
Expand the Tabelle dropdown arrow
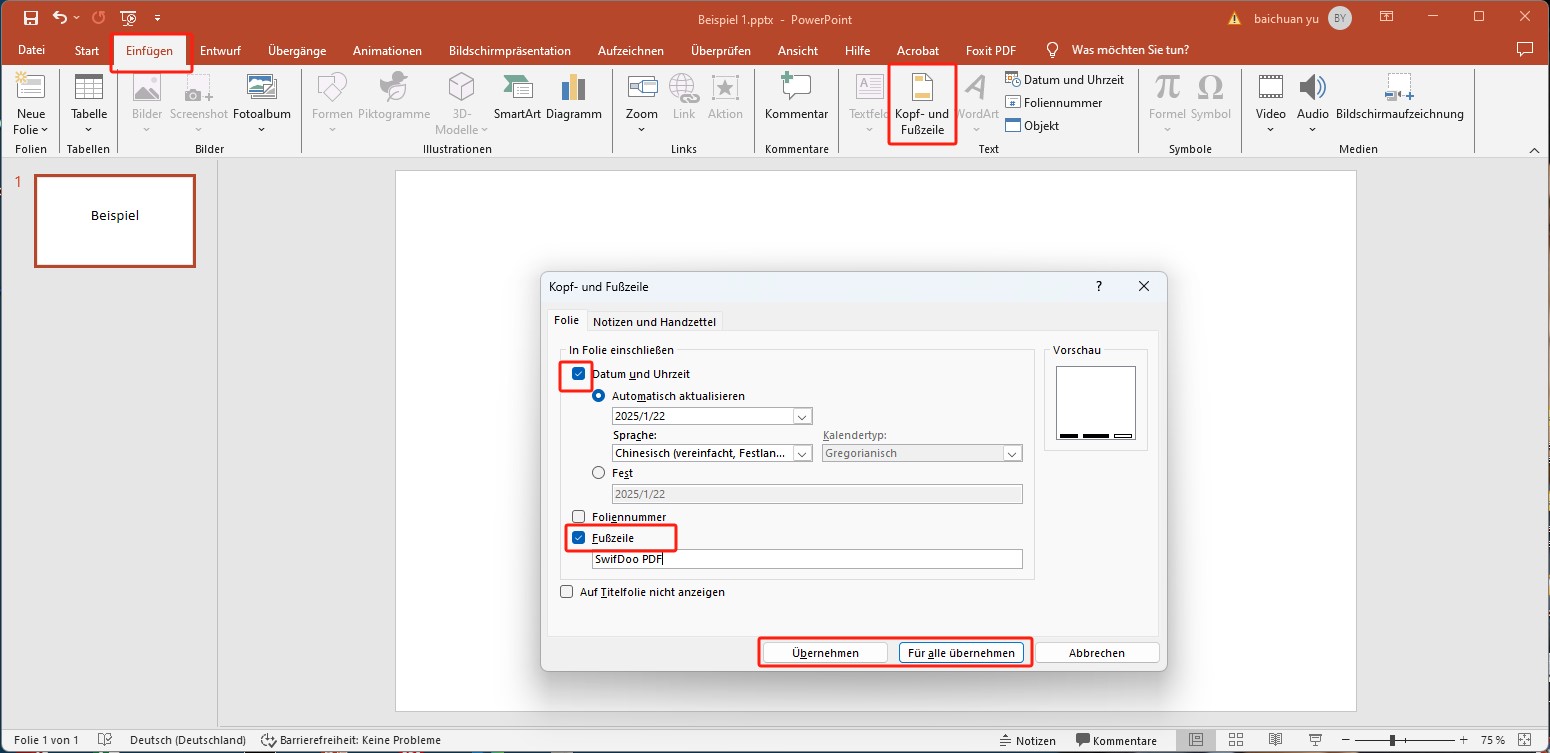89,130
